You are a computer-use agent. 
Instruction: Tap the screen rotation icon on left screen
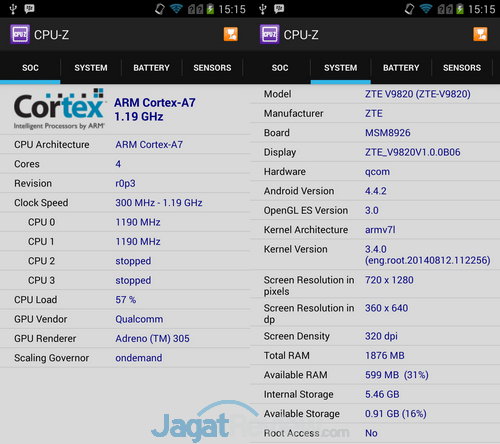[160, 9]
